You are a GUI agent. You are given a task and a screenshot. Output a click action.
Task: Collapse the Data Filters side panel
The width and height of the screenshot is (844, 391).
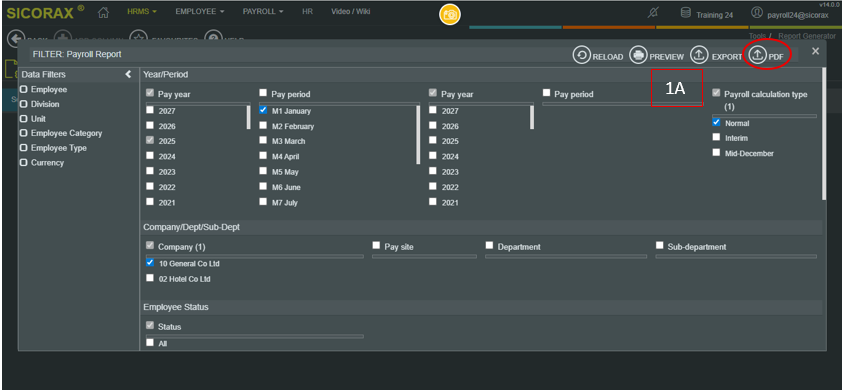click(x=128, y=74)
